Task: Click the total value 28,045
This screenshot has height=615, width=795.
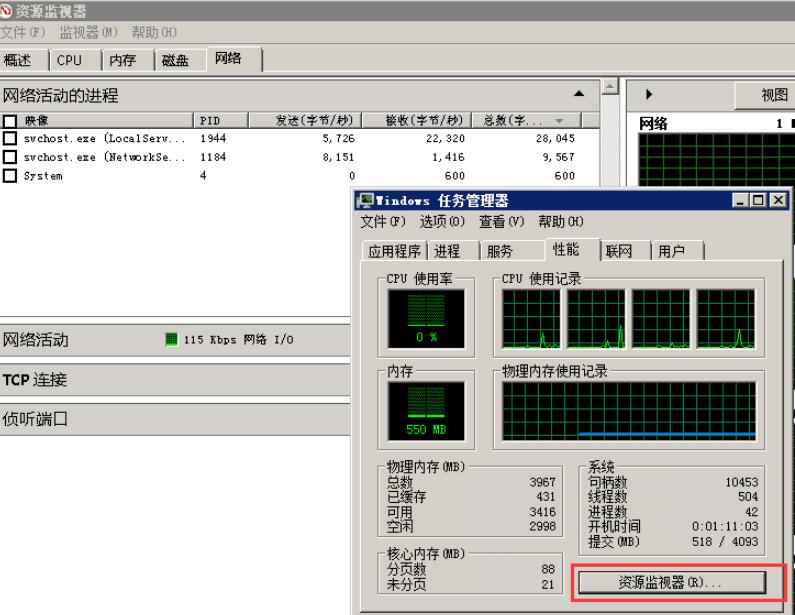Action: click(x=556, y=138)
